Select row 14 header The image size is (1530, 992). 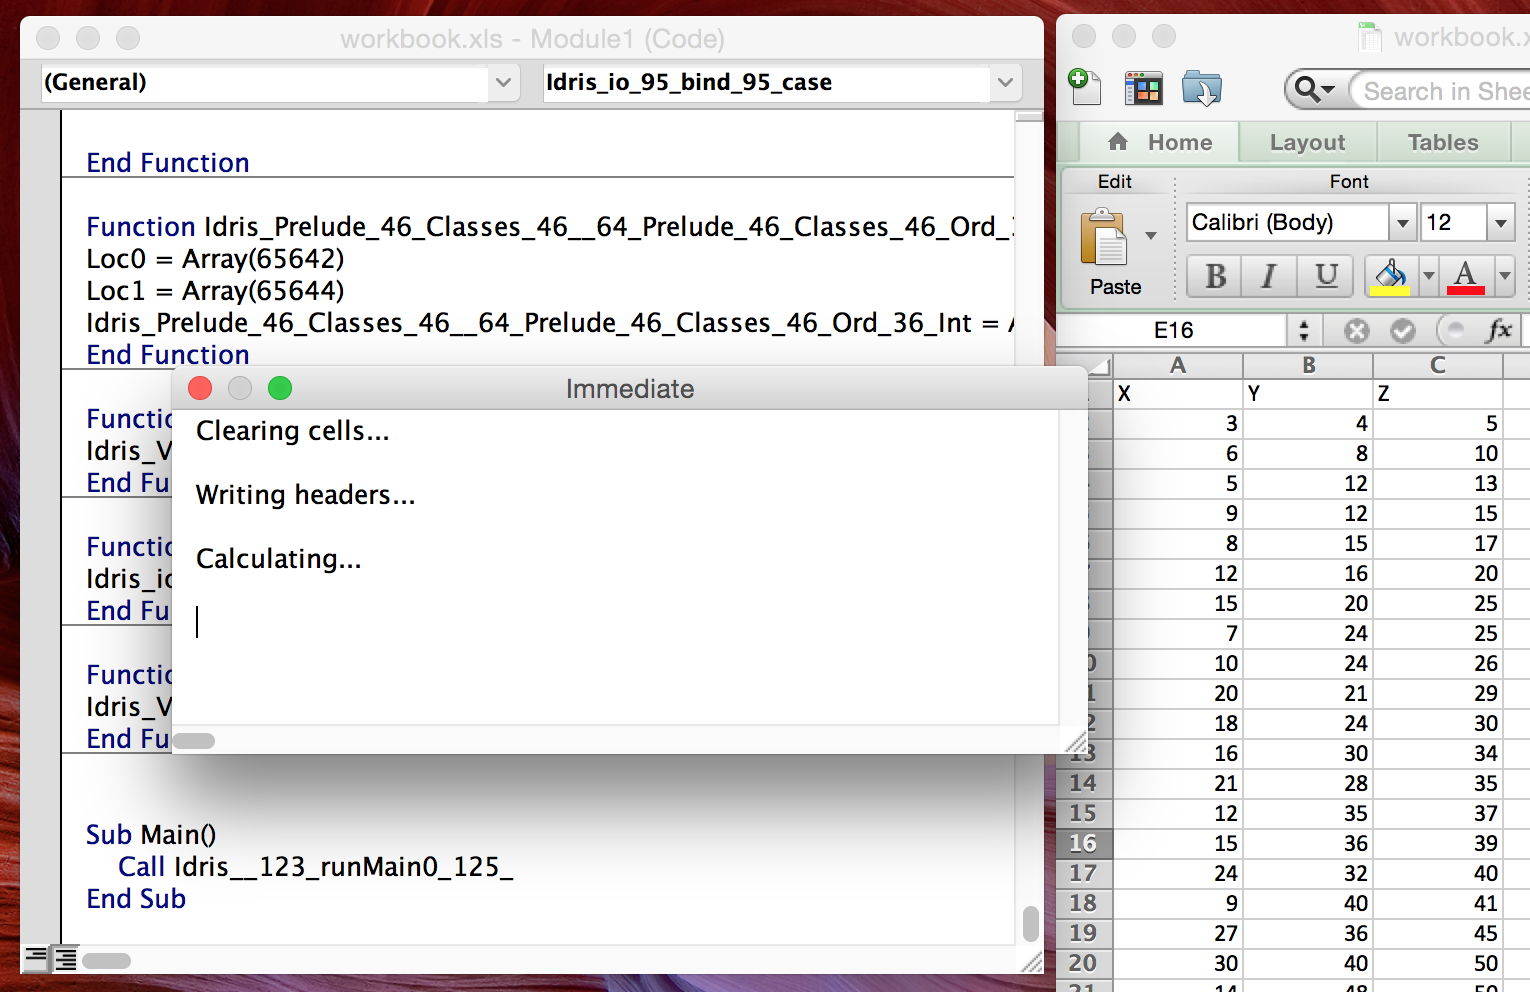(x=1084, y=783)
